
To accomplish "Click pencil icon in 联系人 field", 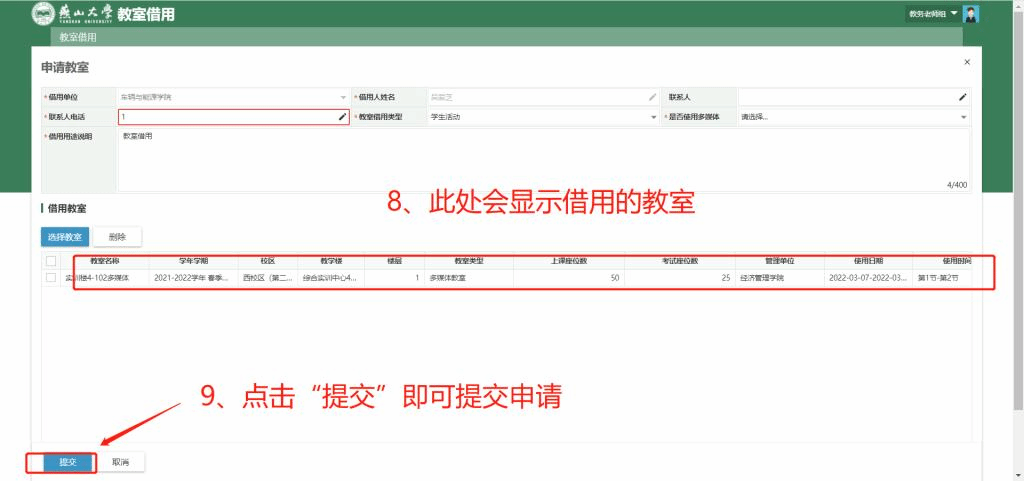I will tap(962, 97).
